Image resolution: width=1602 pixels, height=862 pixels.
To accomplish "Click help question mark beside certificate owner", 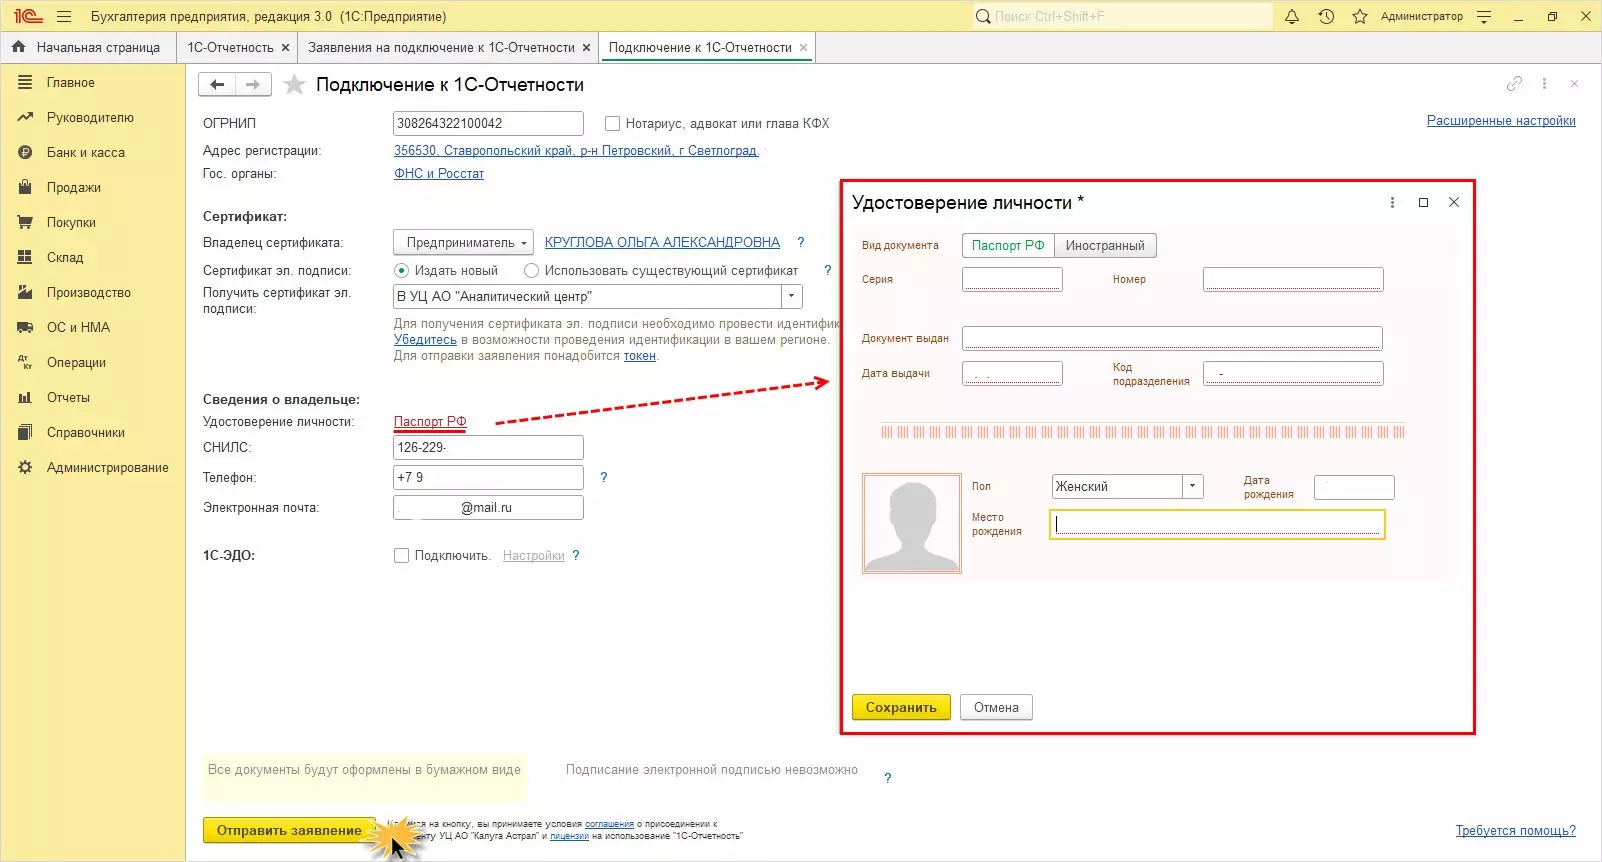I will pyautogui.click(x=800, y=242).
